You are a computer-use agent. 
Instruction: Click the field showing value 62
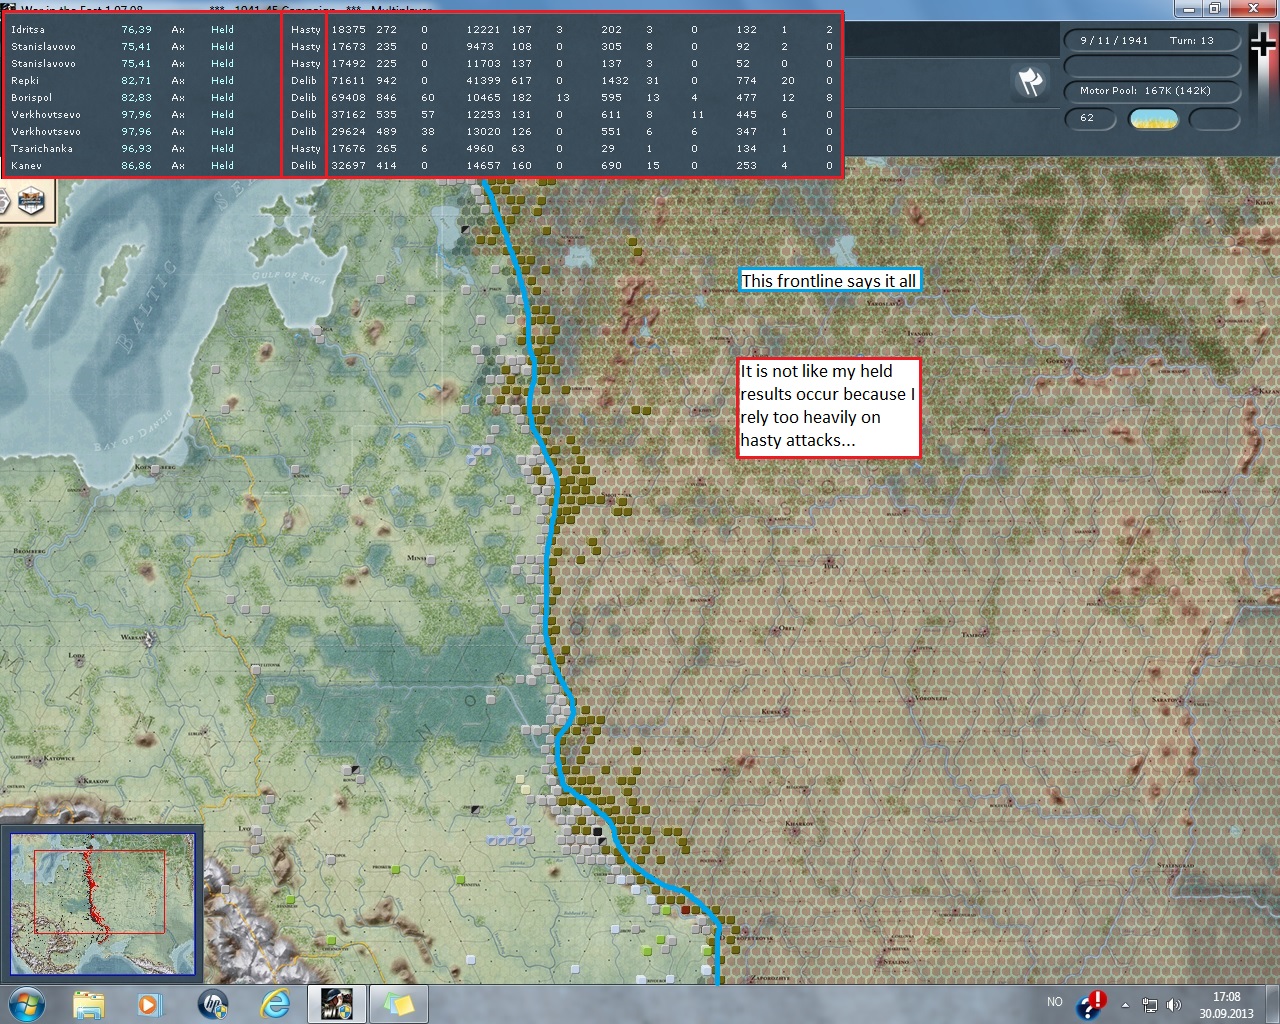click(1092, 119)
